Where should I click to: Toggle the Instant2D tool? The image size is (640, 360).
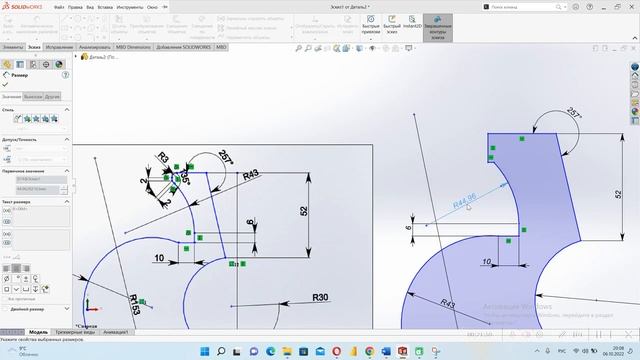412,22
